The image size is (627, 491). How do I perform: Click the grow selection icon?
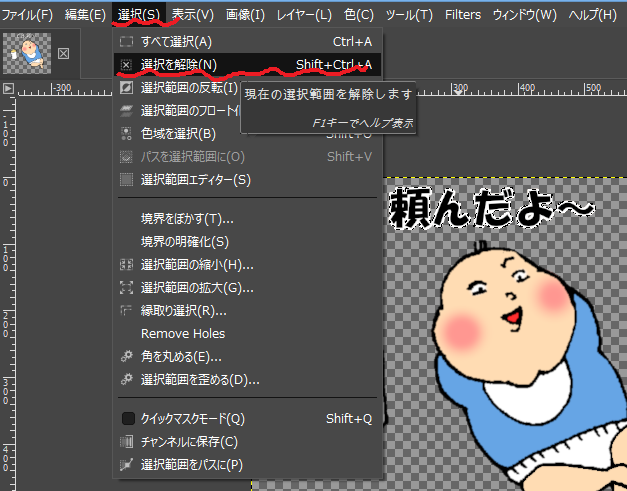coord(126,288)
